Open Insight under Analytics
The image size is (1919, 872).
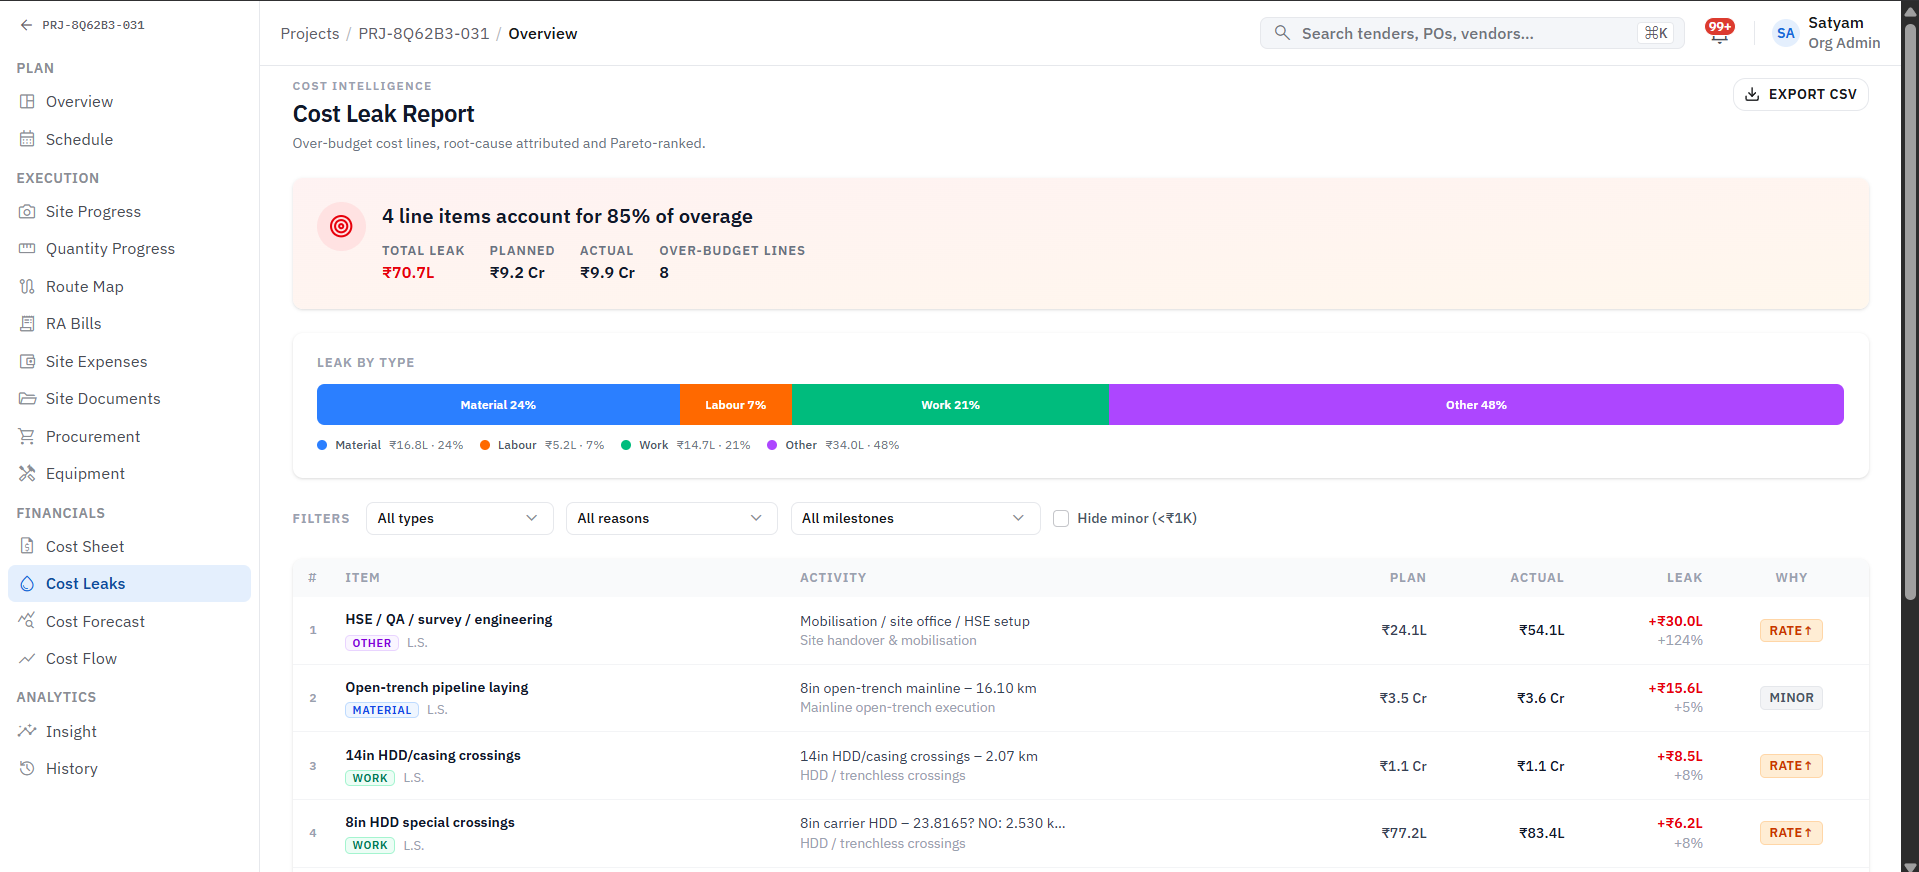(129, 732)
